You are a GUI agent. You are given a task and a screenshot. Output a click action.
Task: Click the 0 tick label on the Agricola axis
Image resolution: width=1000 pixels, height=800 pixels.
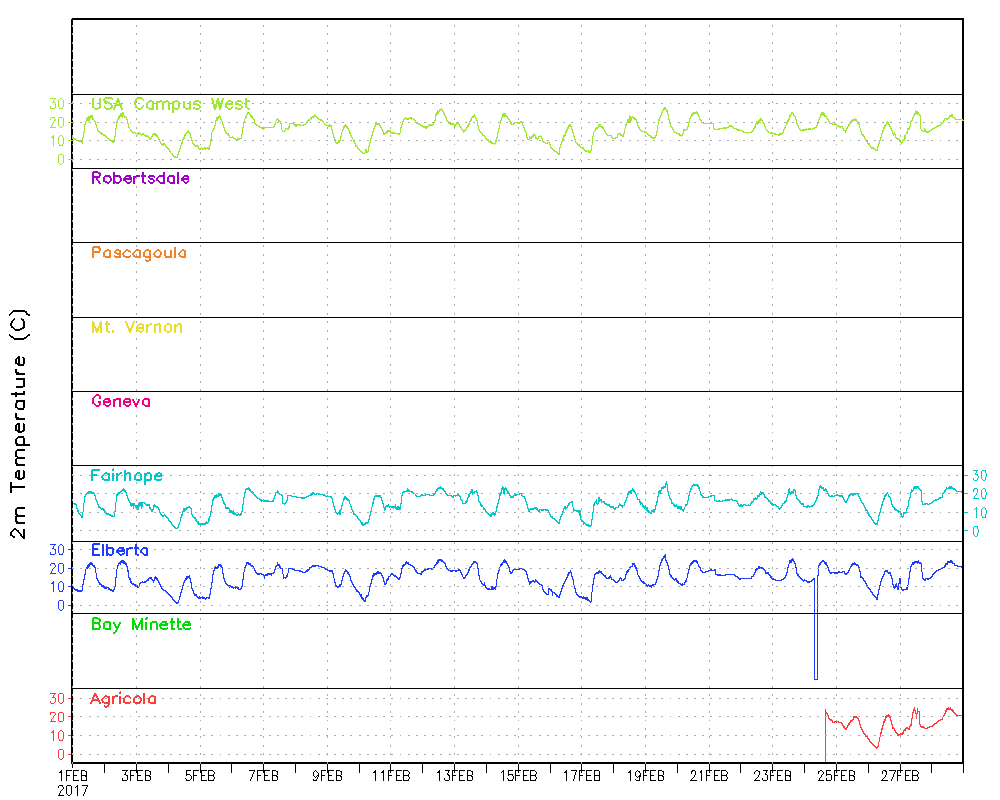coord(61,754)
